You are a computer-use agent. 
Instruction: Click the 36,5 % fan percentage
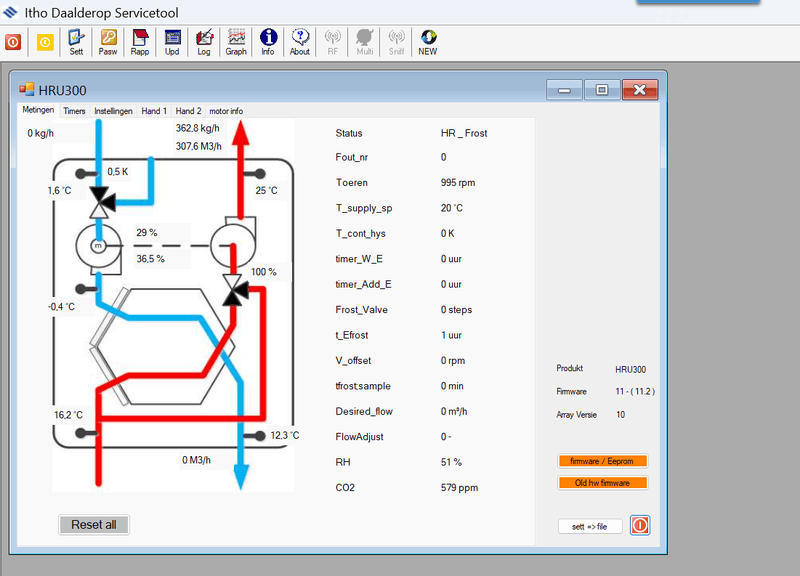tap(150, 259)
